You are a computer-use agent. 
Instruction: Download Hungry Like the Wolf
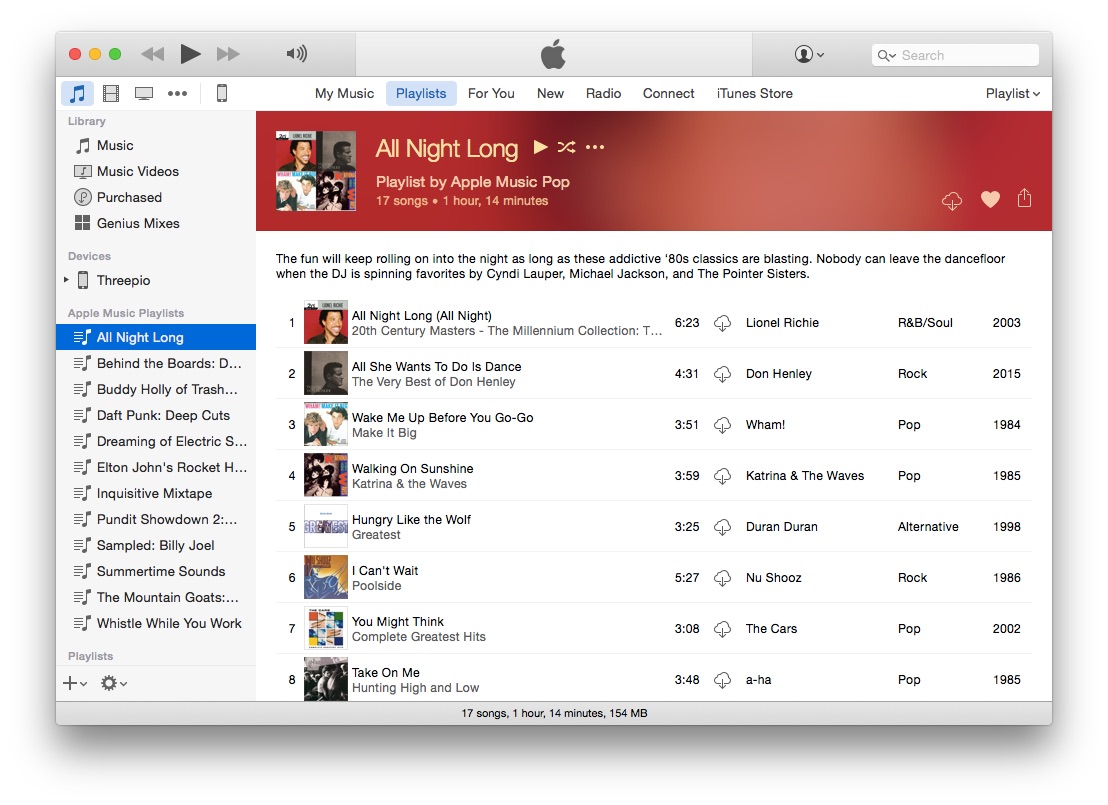pos(722,527)
